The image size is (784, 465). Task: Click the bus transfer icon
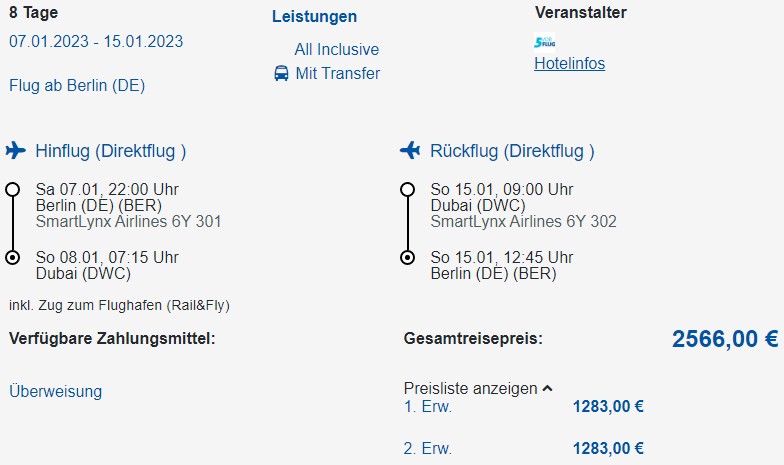[x=281, y=74]
